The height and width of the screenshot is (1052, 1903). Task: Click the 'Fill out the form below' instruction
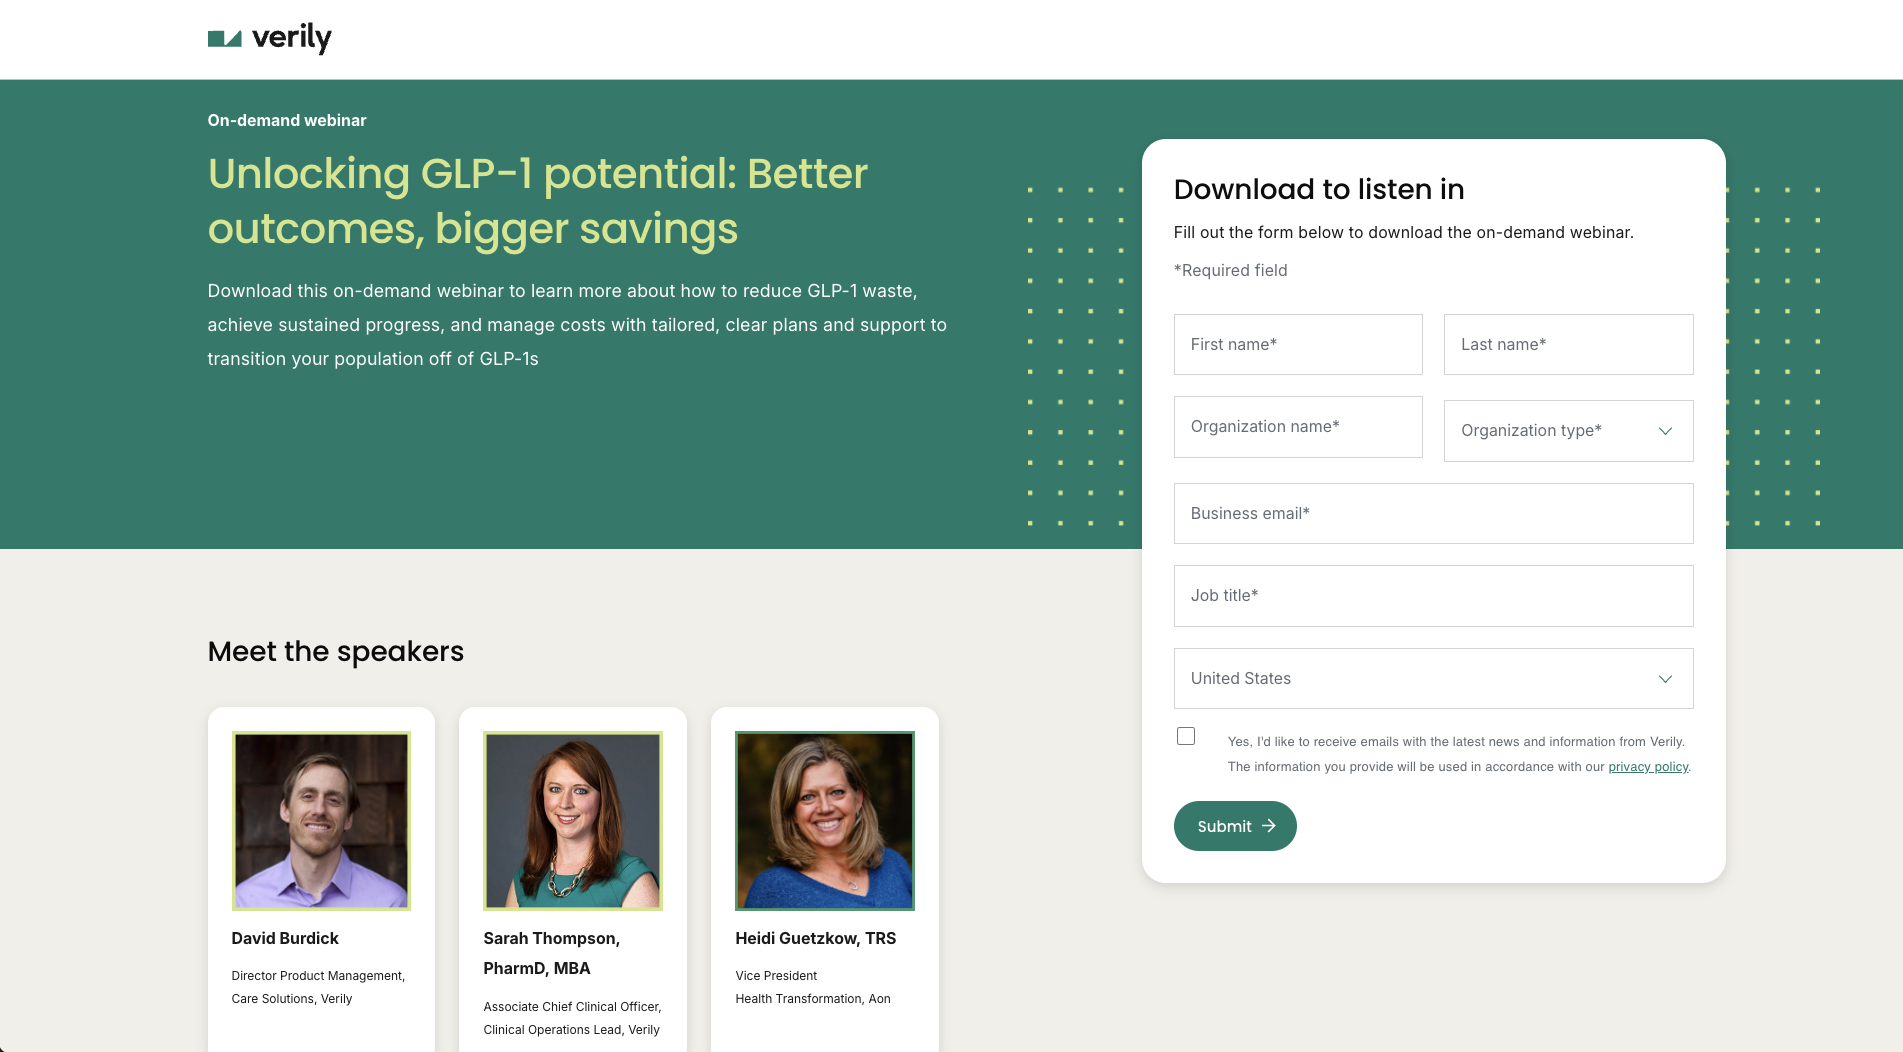click(x=1404, y=232)
